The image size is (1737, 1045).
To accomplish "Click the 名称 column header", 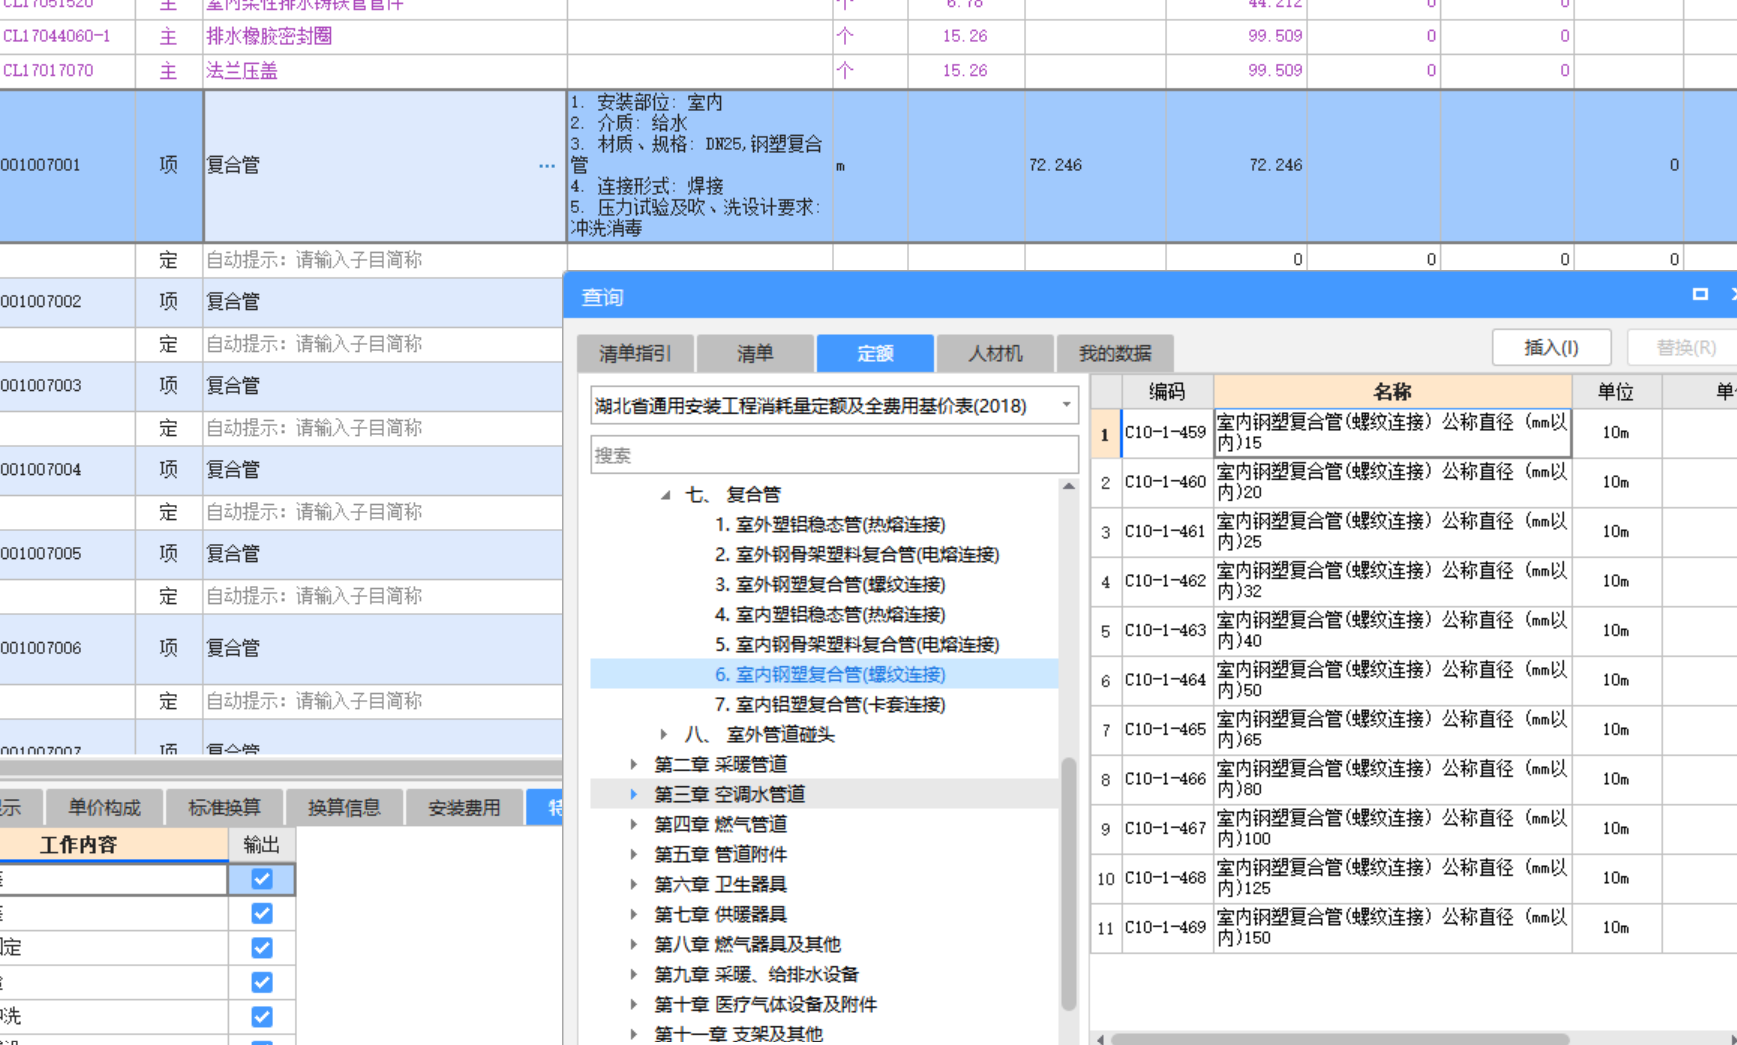I will coord(1392,391).
